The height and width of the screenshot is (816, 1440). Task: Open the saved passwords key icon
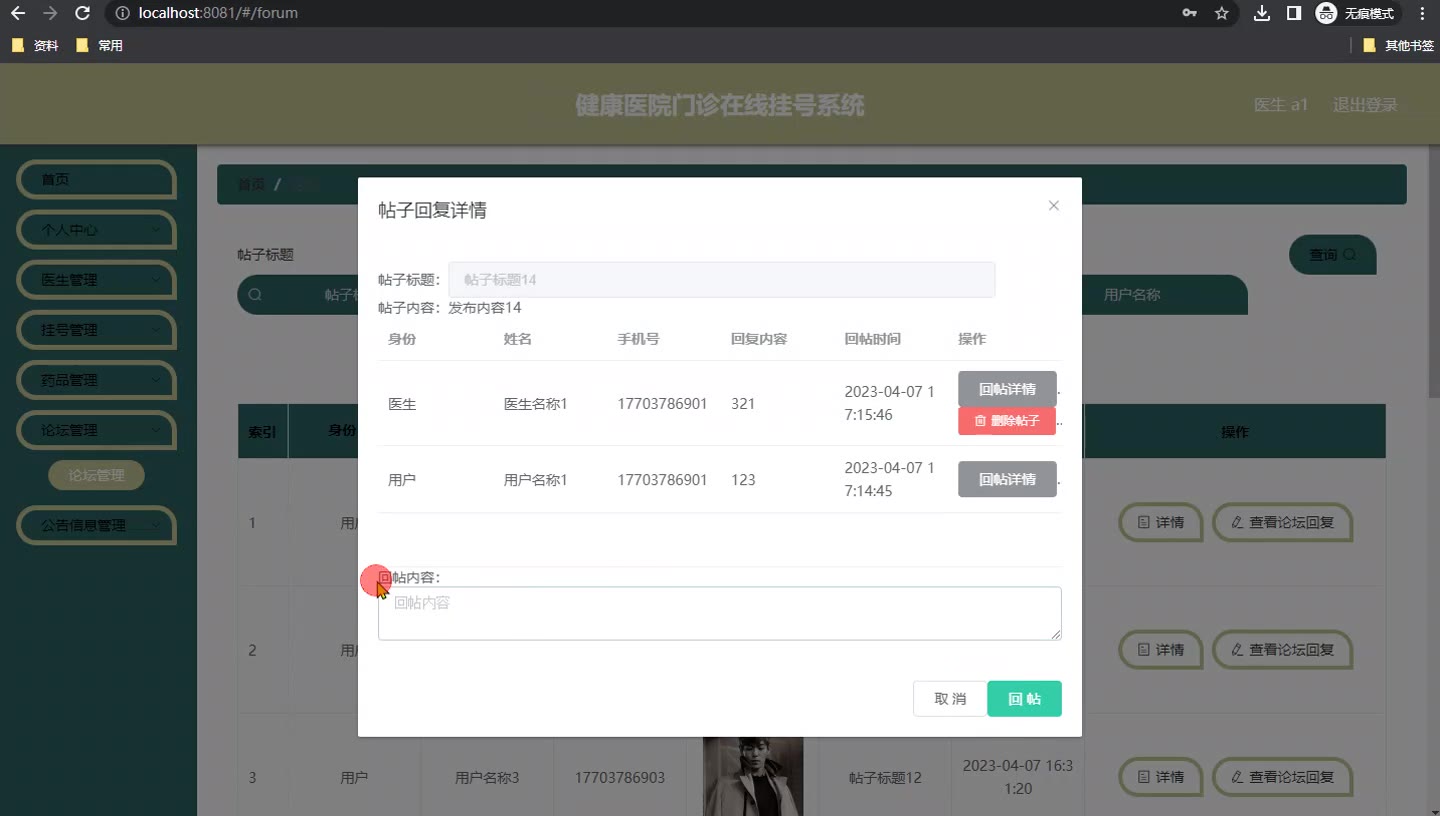coord(1189,13)
